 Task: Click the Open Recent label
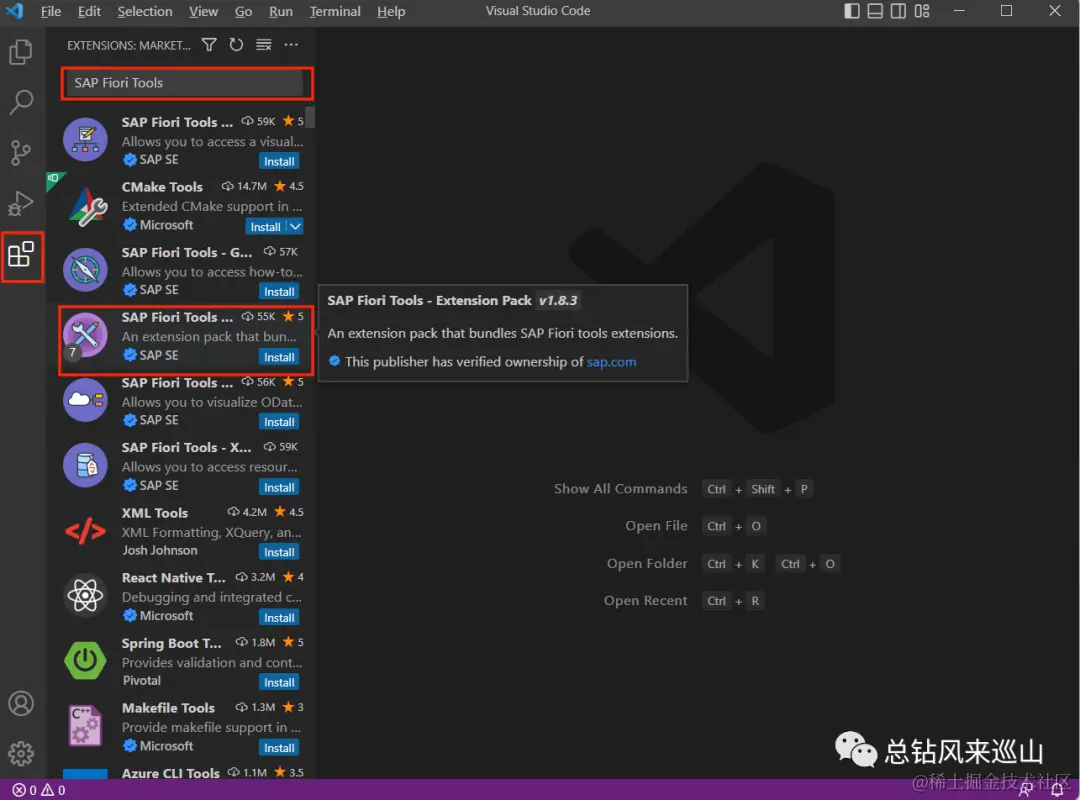click(645, 600)
